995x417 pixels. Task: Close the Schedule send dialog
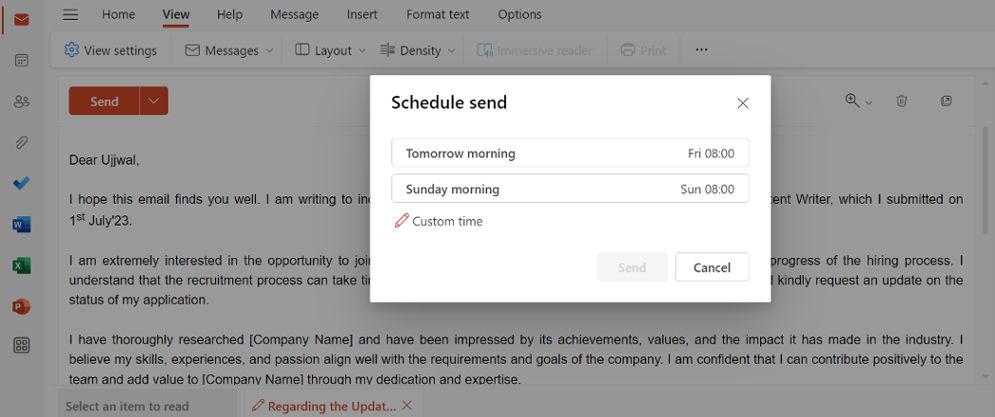click(x=742, y=103)
